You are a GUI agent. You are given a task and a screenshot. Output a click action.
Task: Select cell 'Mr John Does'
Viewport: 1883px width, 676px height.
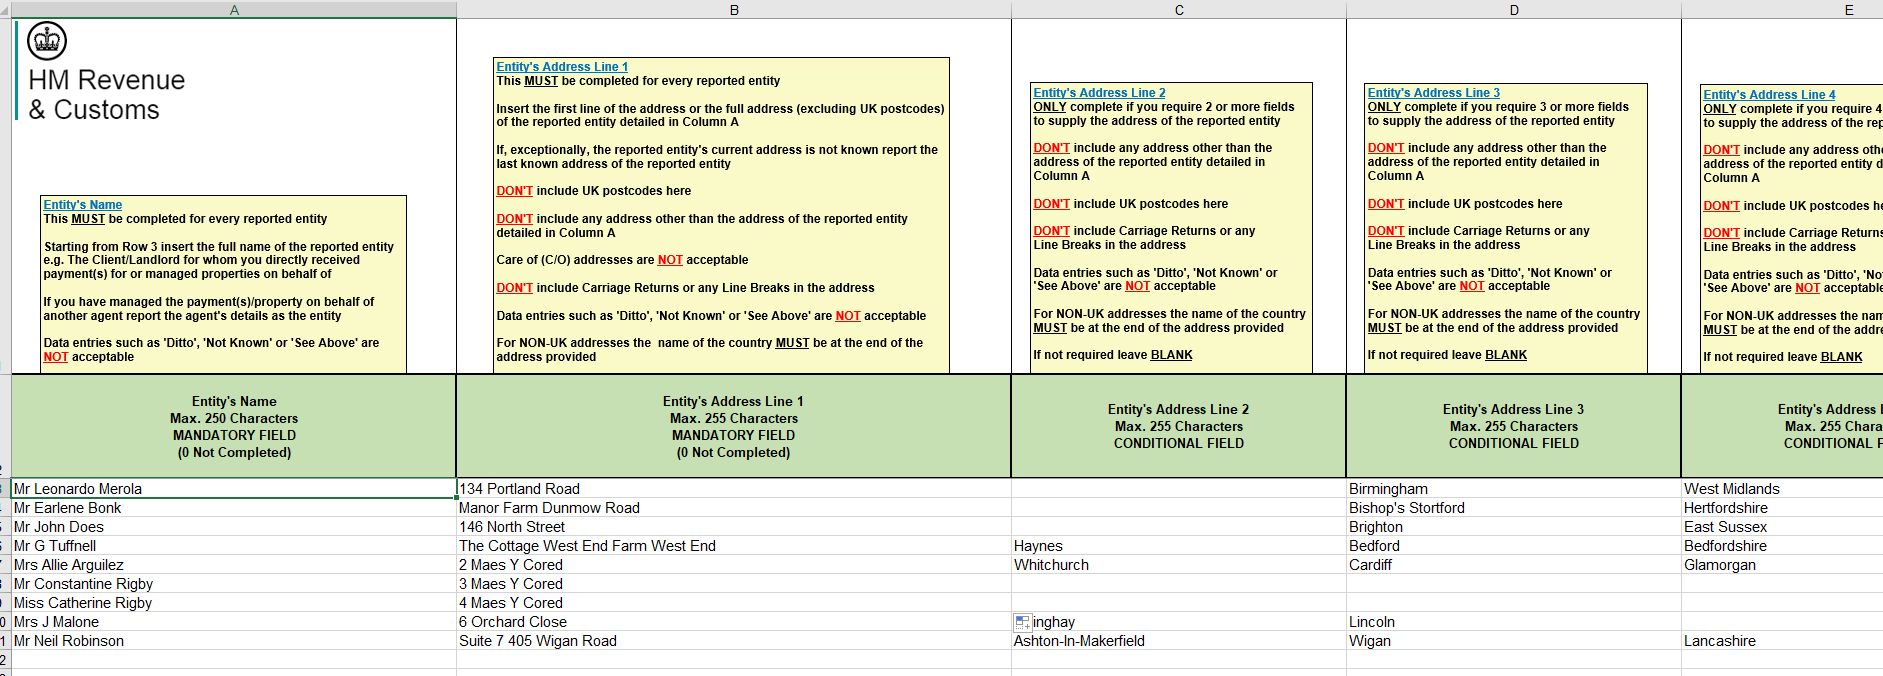234,527
